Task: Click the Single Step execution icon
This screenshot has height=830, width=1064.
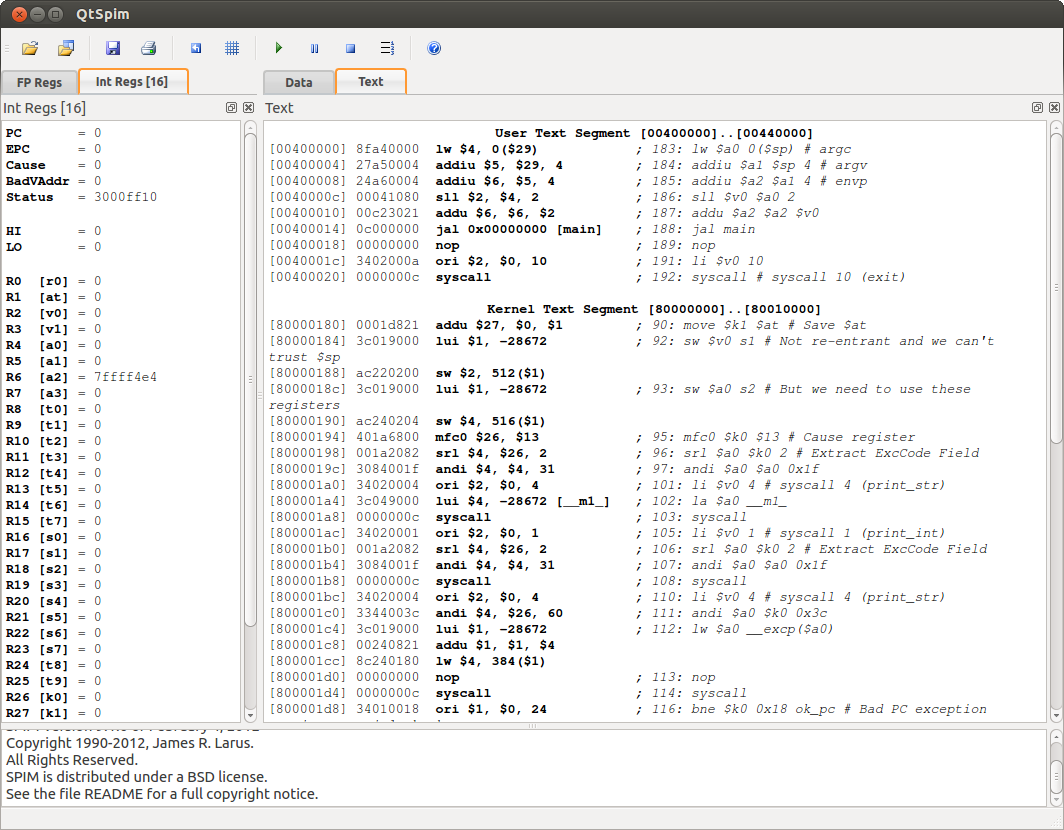Action: point(388,47)
